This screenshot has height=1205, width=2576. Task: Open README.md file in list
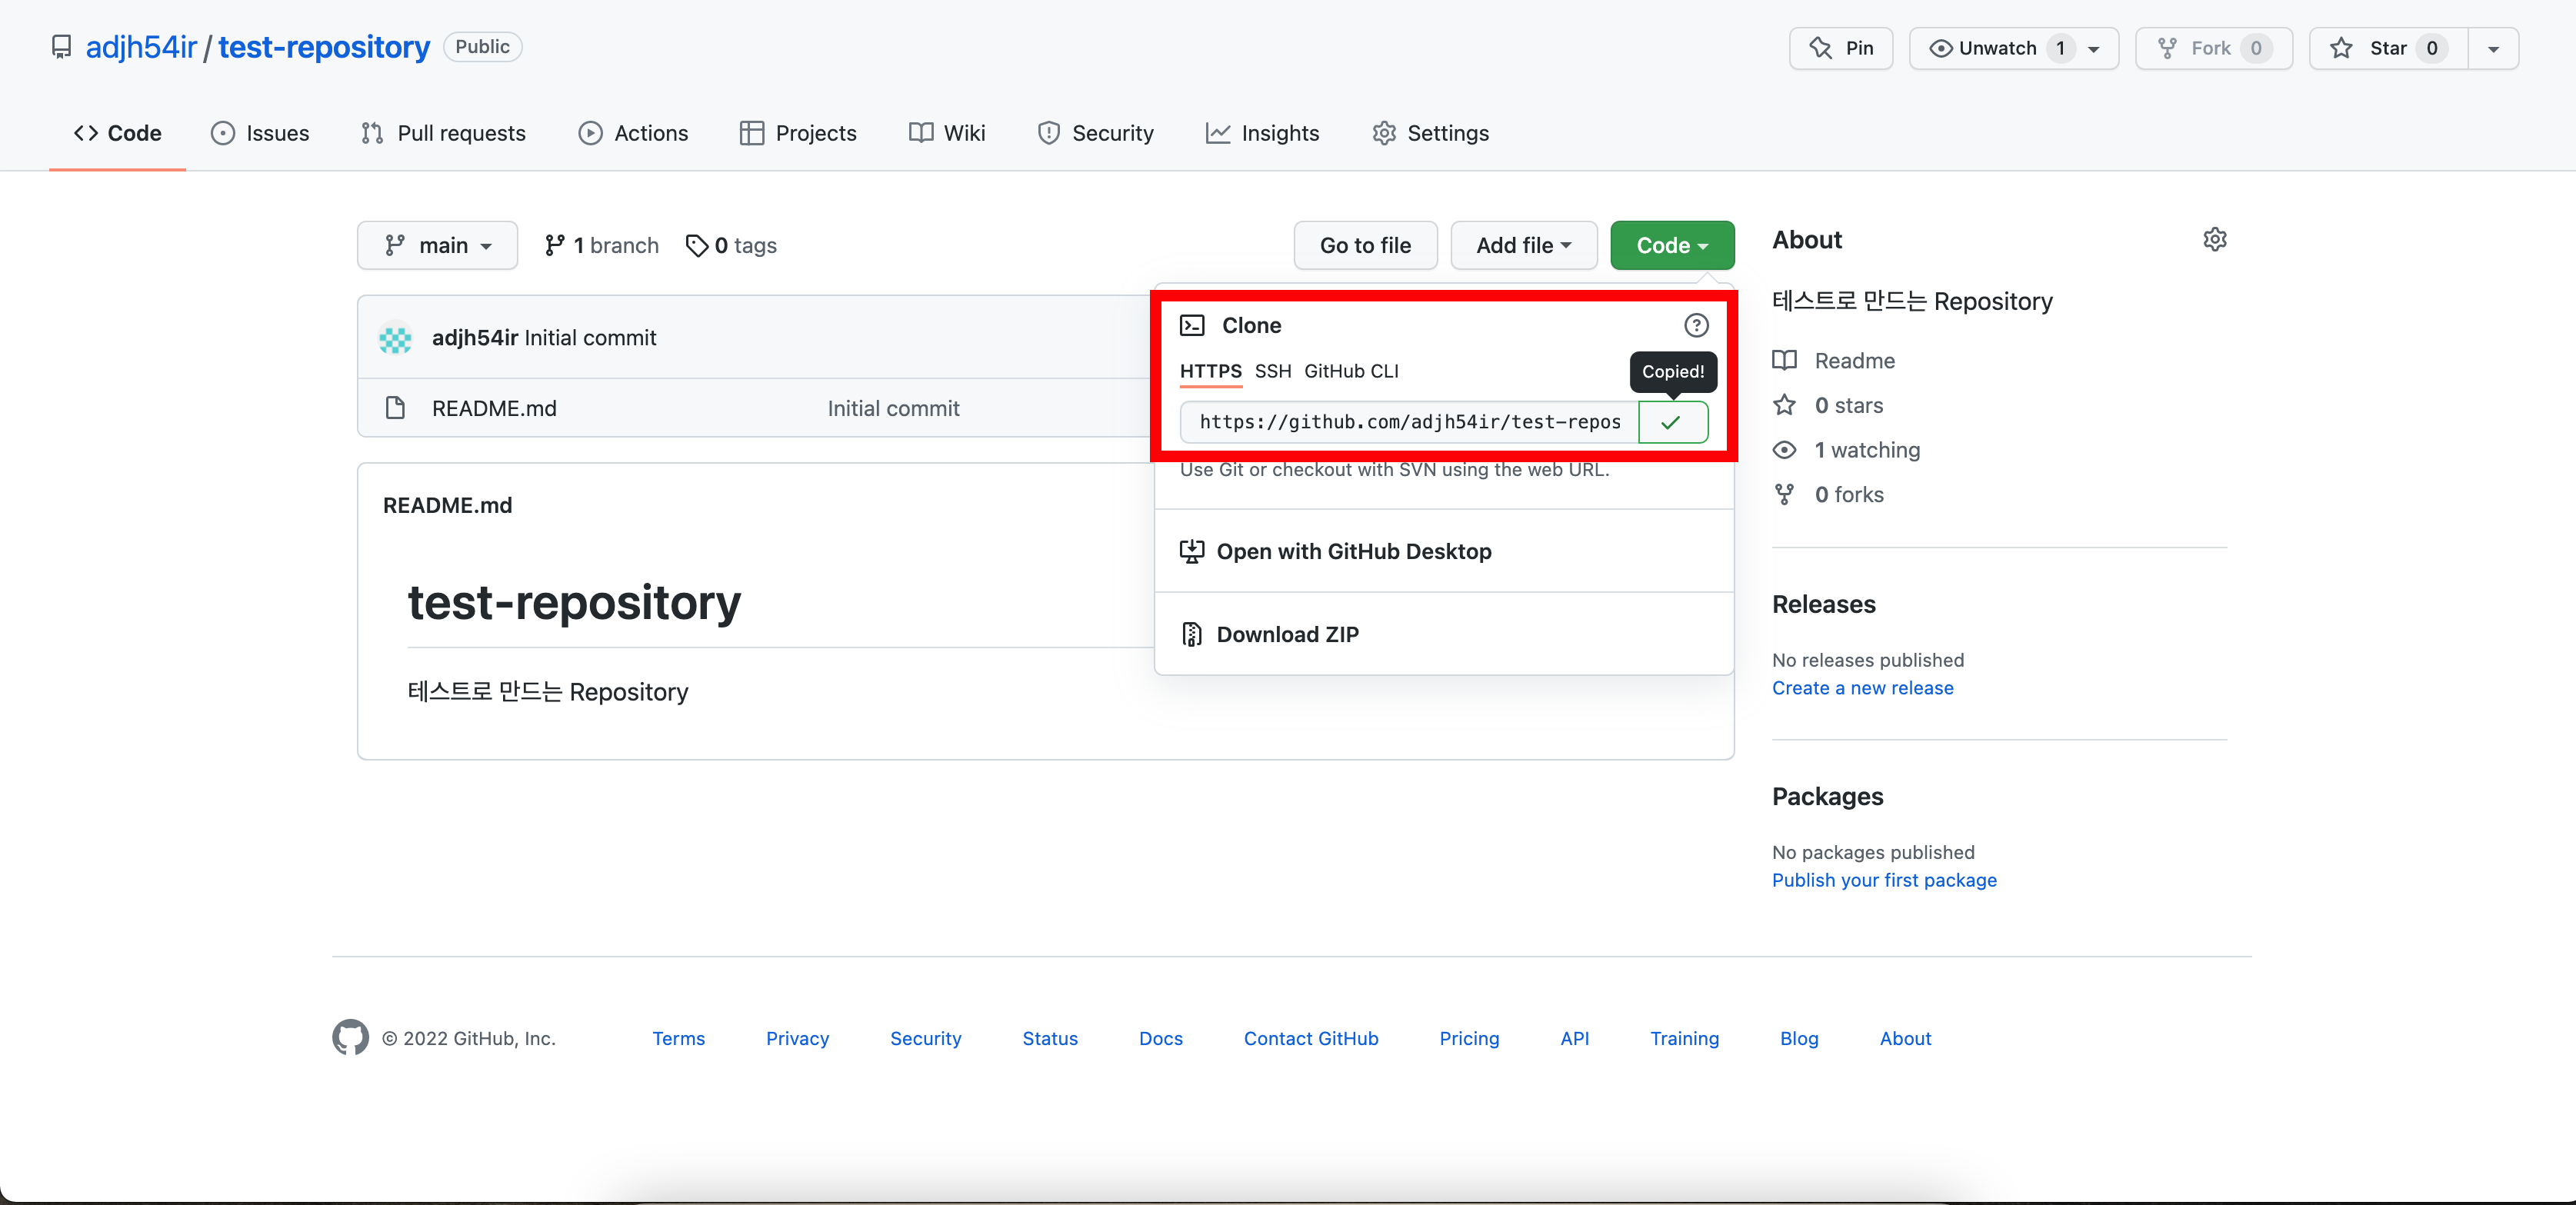point(494,408)
